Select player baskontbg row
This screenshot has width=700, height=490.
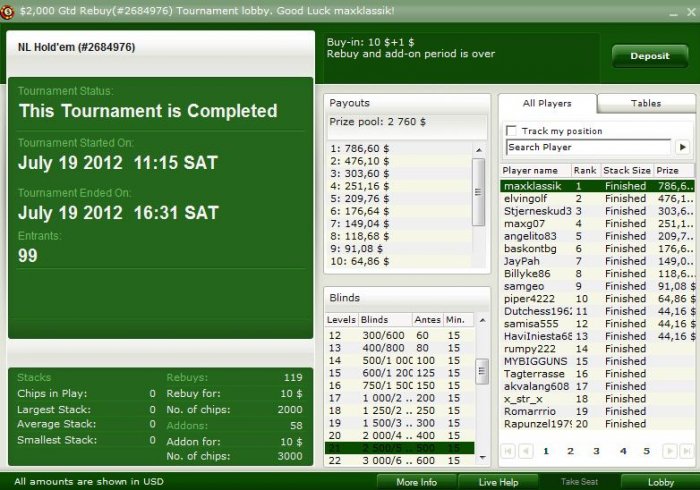[597, 249]
